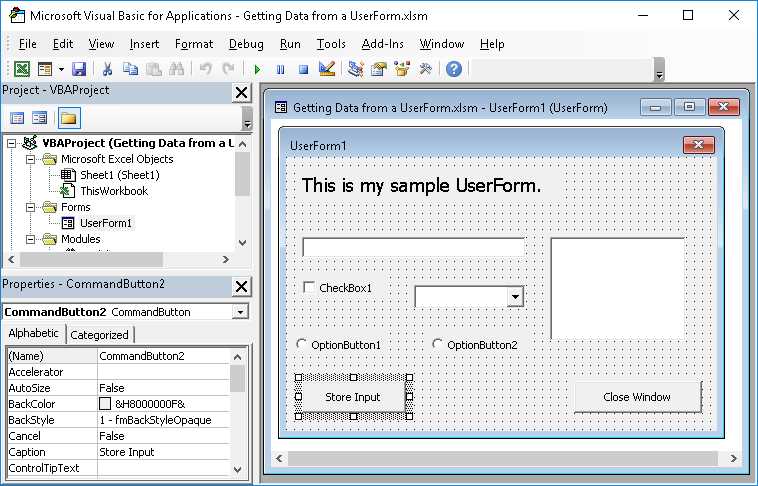Viewport: 758px width, 486px height.
Task: Select ThisWorkbook in project tree
Action: (x=114, y=191)
